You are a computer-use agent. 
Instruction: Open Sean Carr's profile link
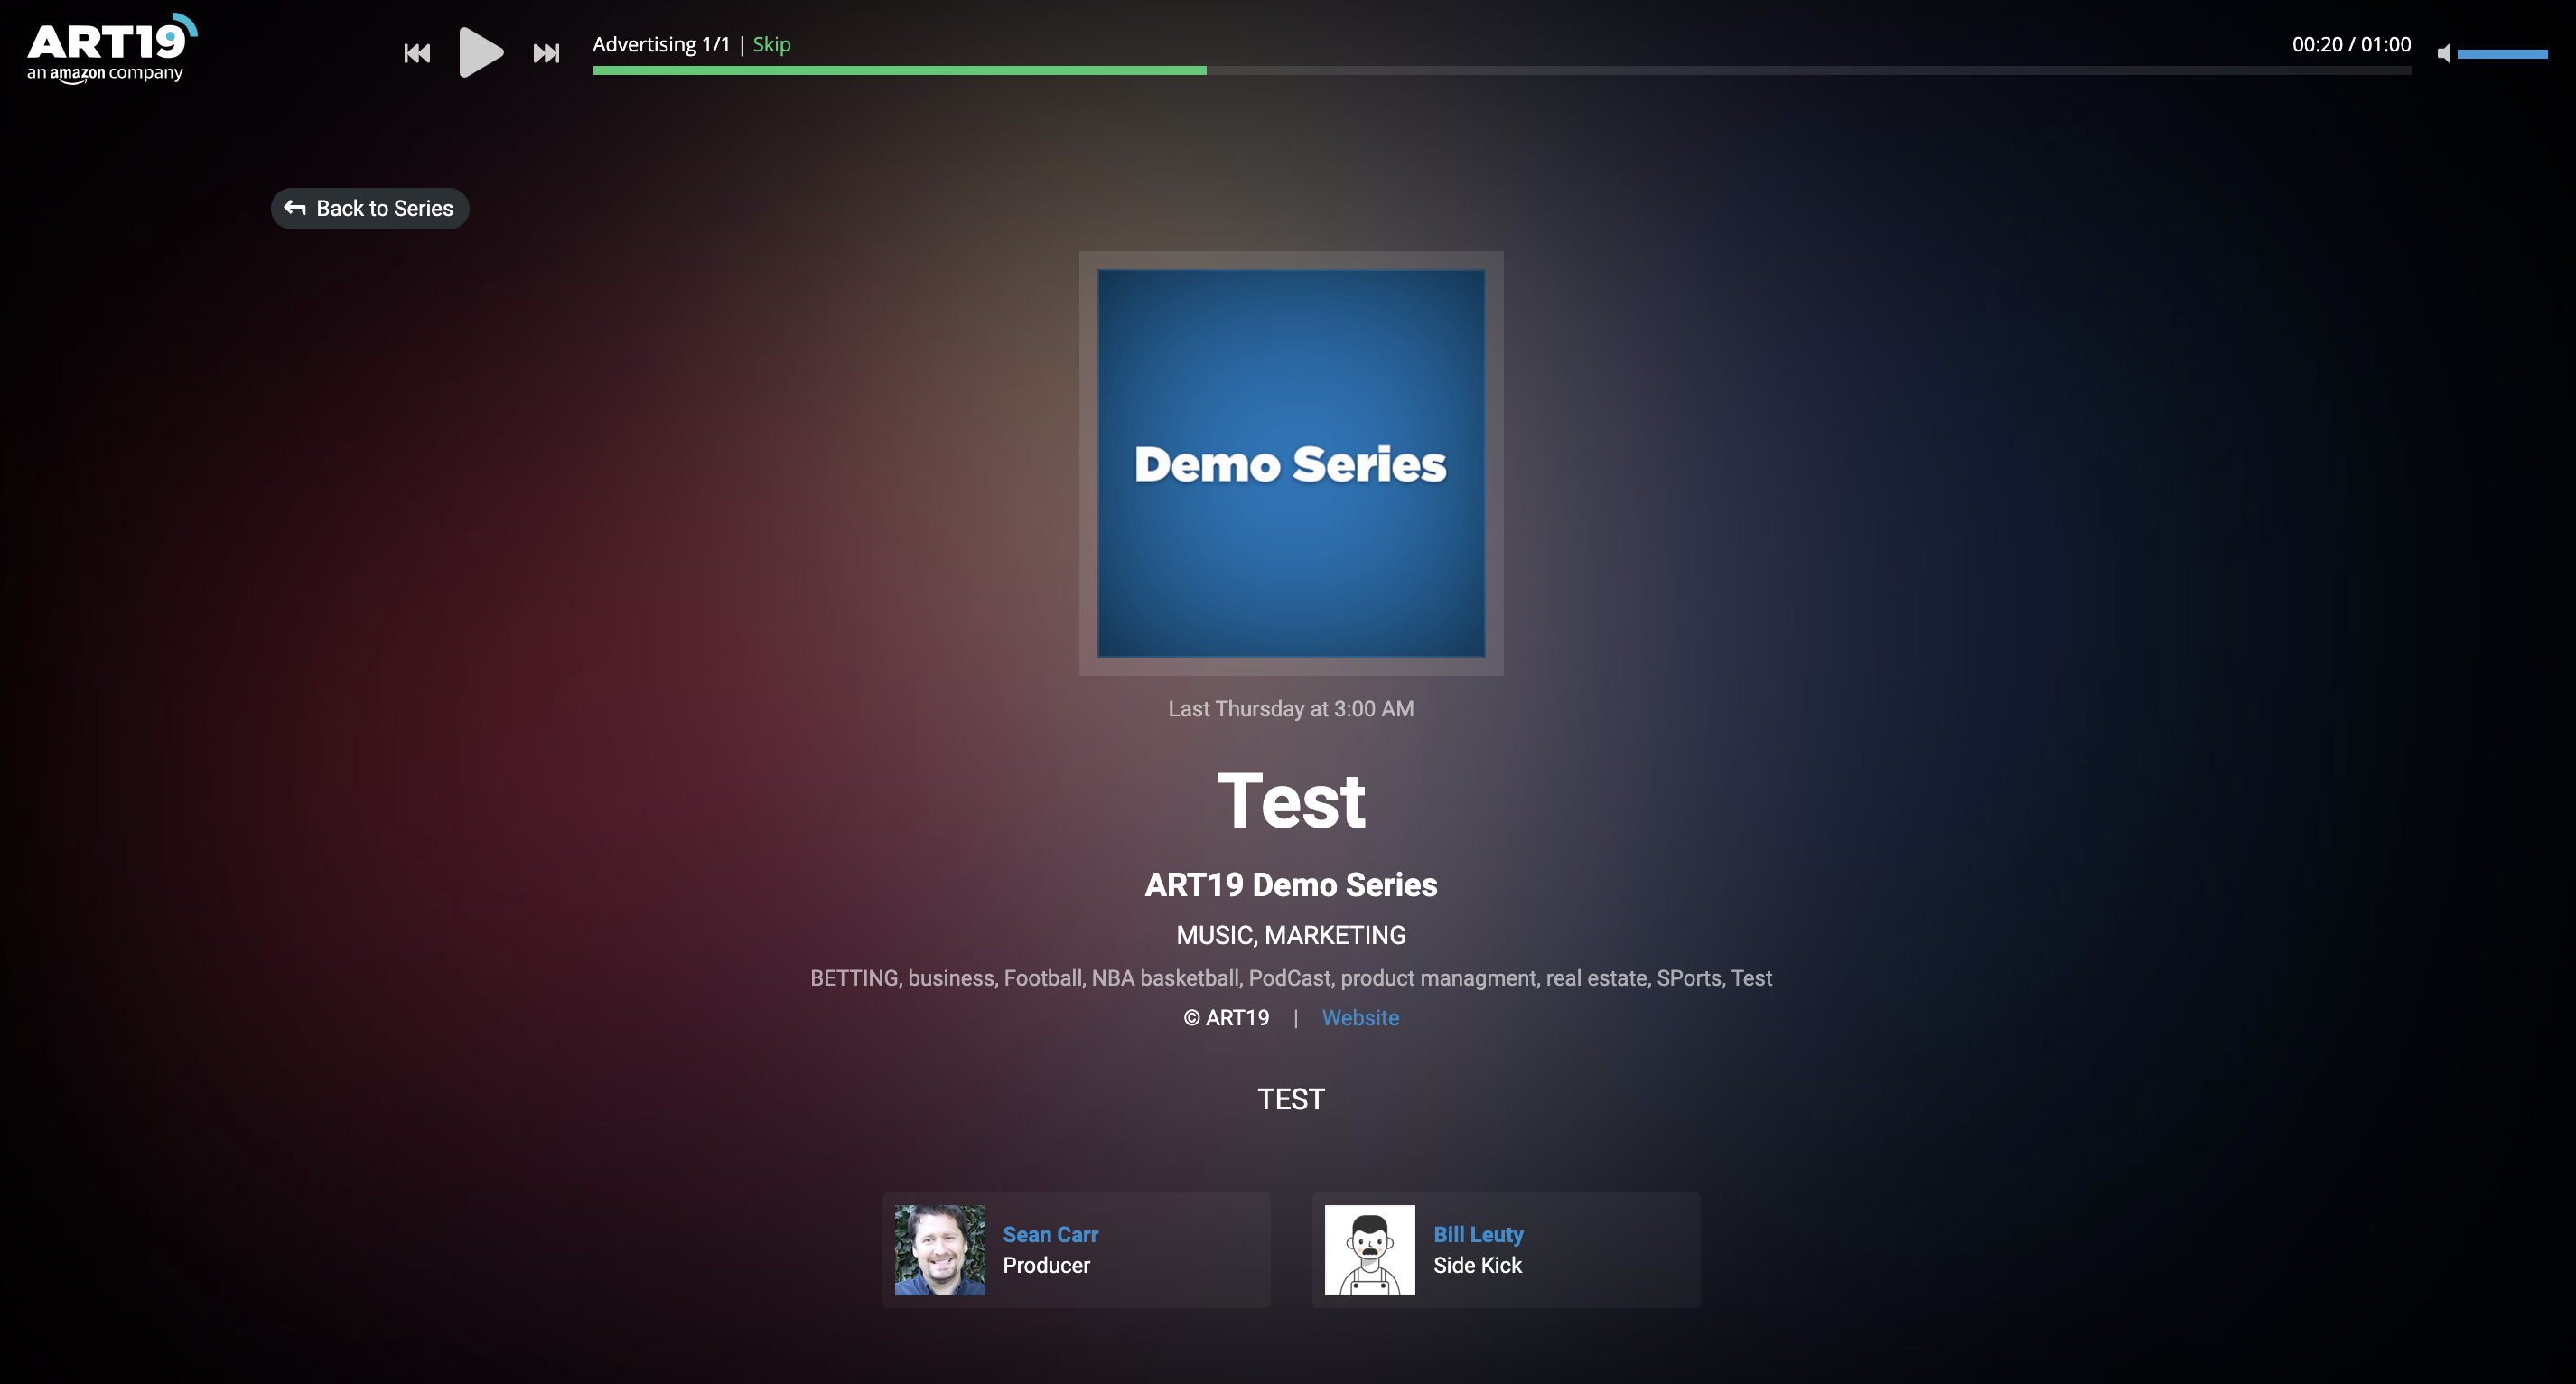(1050, 1235)
